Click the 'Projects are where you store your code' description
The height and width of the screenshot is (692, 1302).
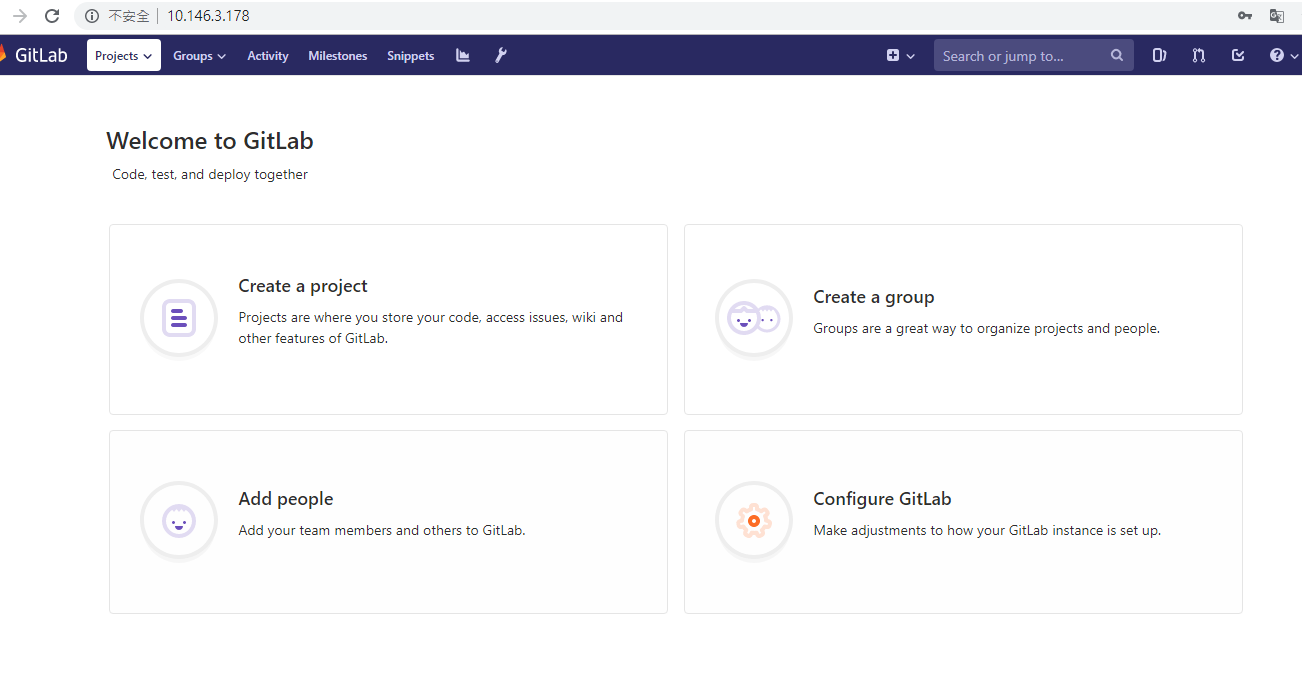(431, 328)
